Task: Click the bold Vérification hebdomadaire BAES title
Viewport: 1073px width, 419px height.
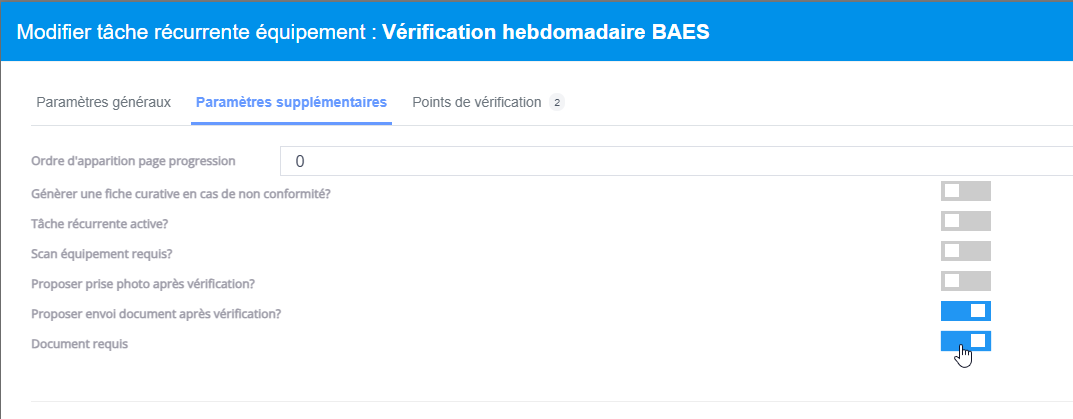Action: [x=546, y=31]
